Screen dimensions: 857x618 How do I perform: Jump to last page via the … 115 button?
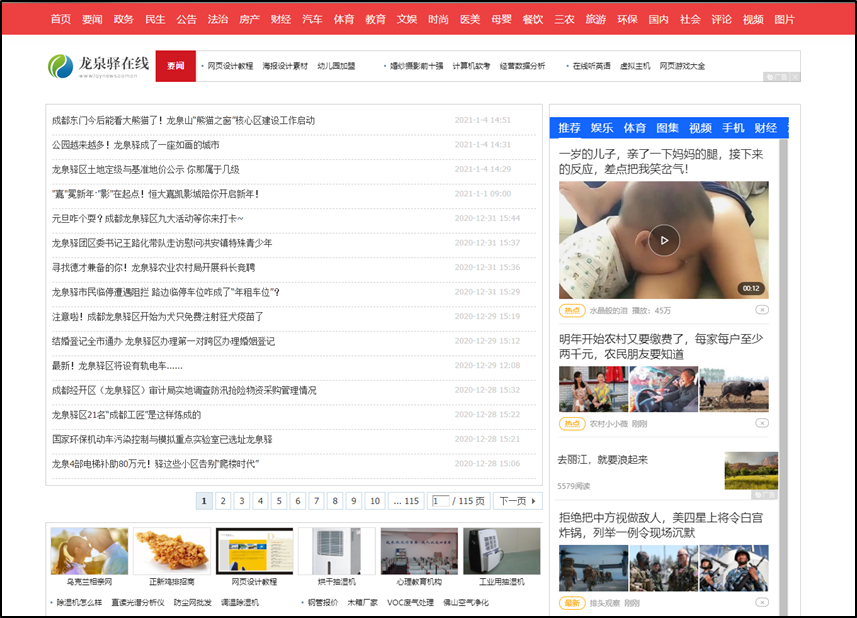406,501
